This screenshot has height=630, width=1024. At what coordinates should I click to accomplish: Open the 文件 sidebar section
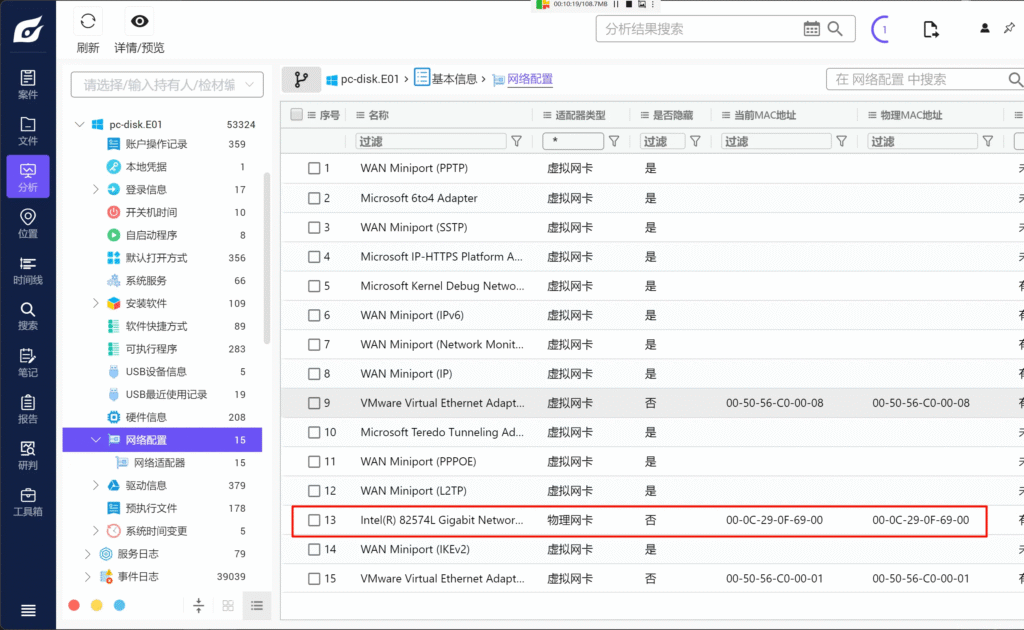click(x=27, y=131)
